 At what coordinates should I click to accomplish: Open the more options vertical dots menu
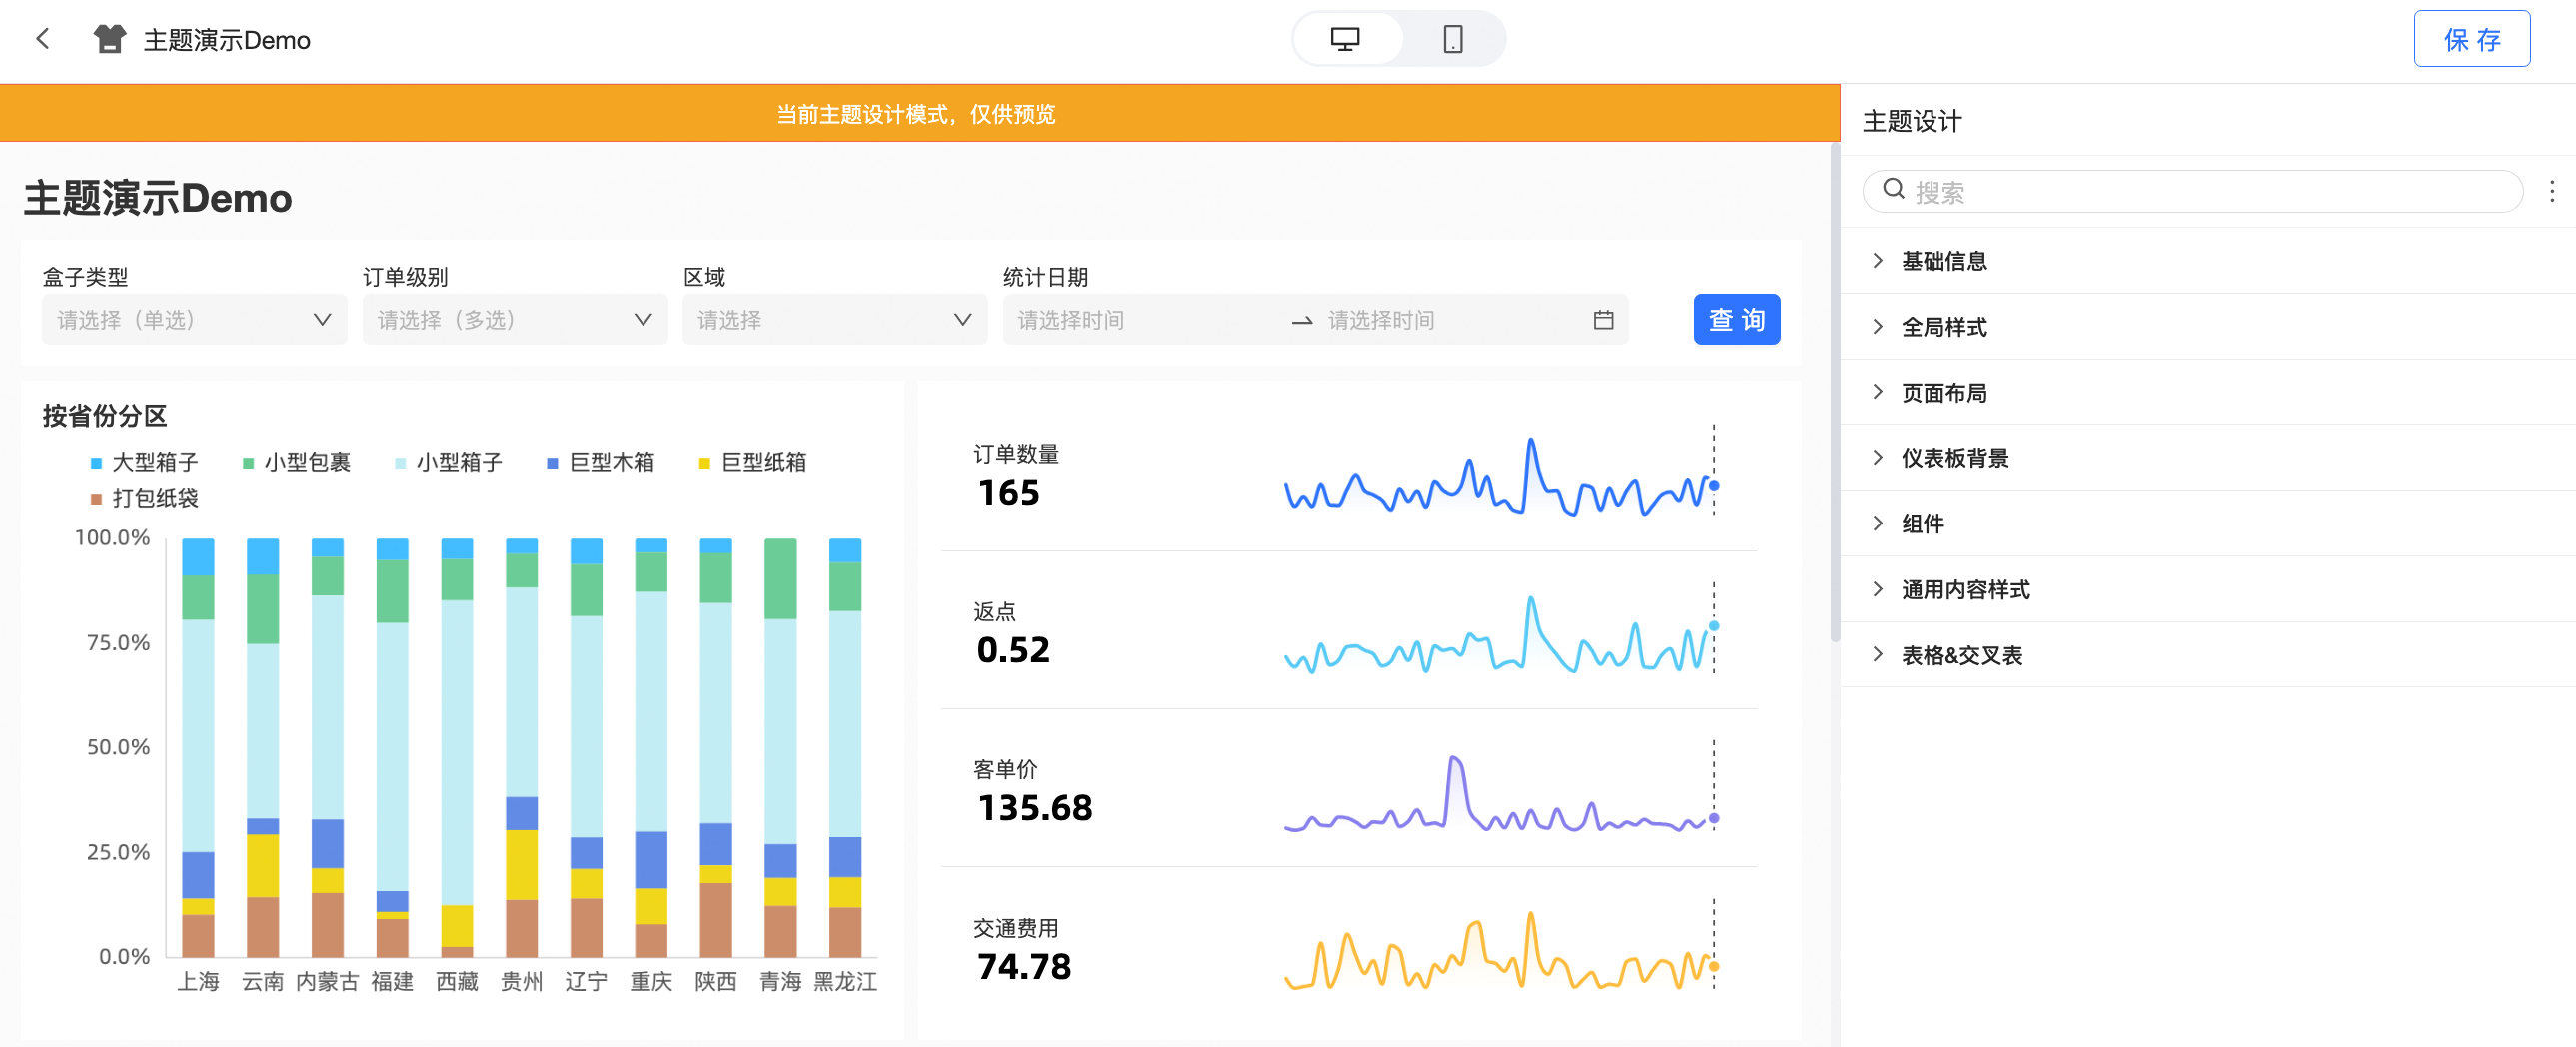[2551, 191]
